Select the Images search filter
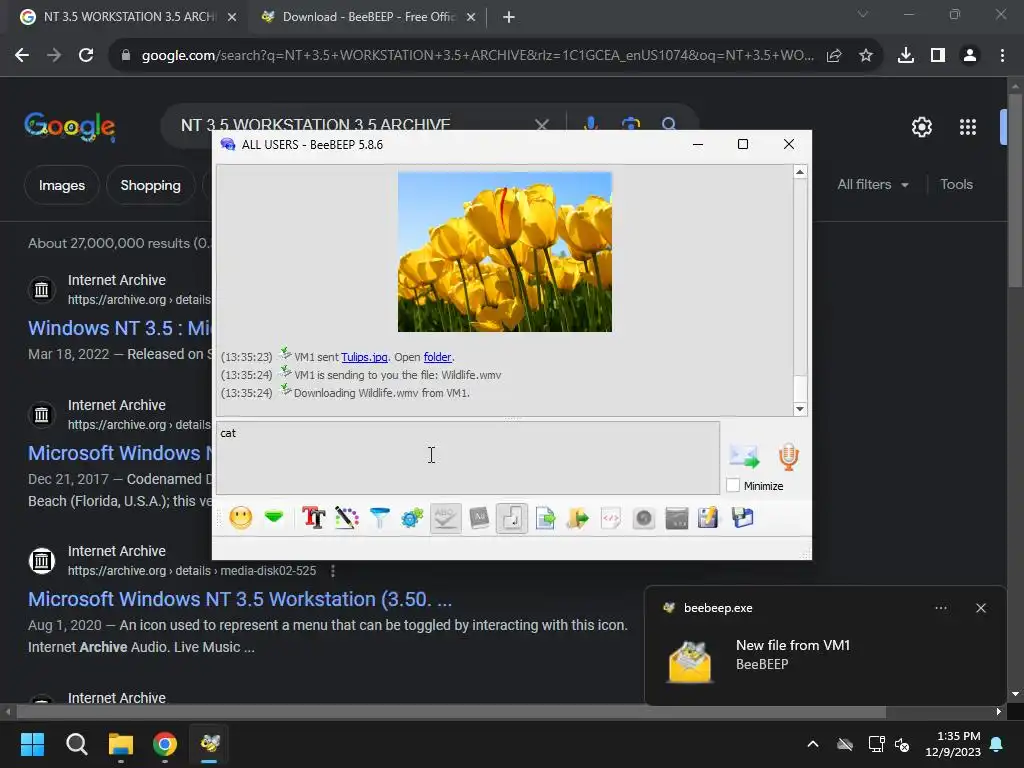 point(61,185)
